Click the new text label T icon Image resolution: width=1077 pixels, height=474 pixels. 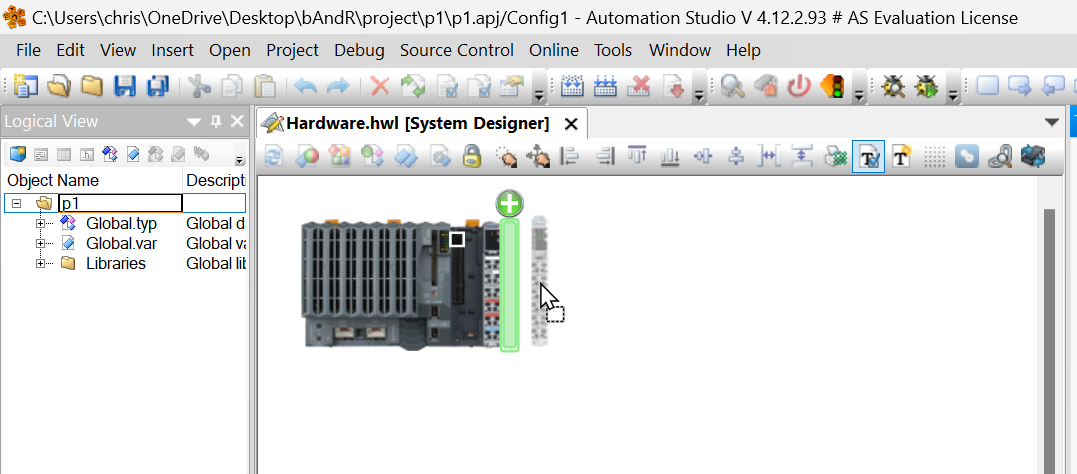[x=901, y=157]
